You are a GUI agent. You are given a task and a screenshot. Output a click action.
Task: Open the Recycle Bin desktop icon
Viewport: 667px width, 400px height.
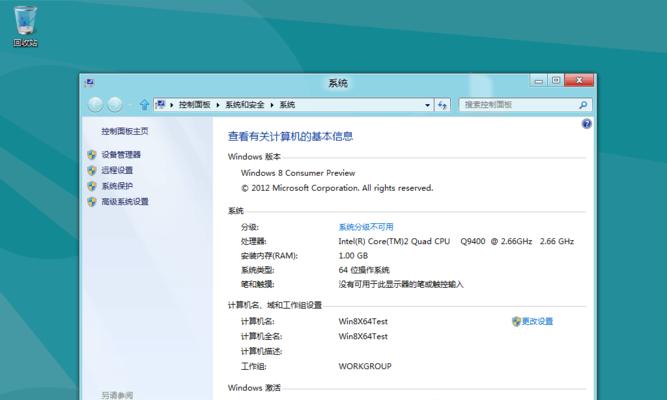(26, 26)
